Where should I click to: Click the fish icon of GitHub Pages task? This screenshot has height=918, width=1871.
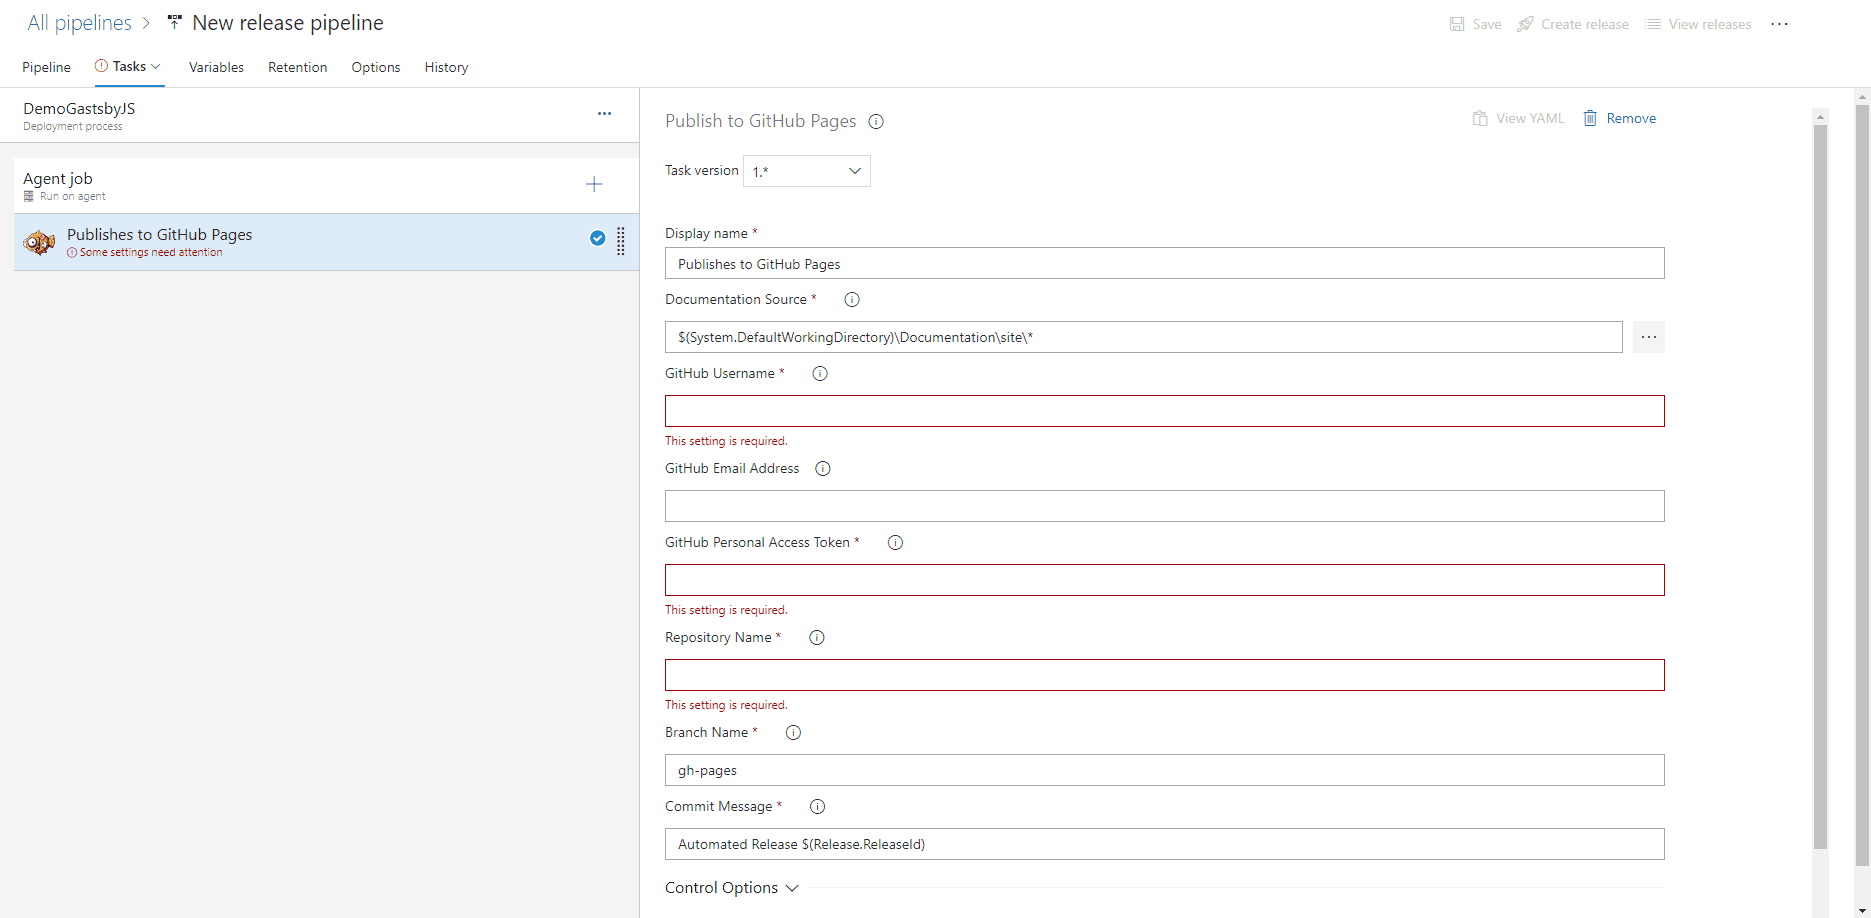pos(40,242)
